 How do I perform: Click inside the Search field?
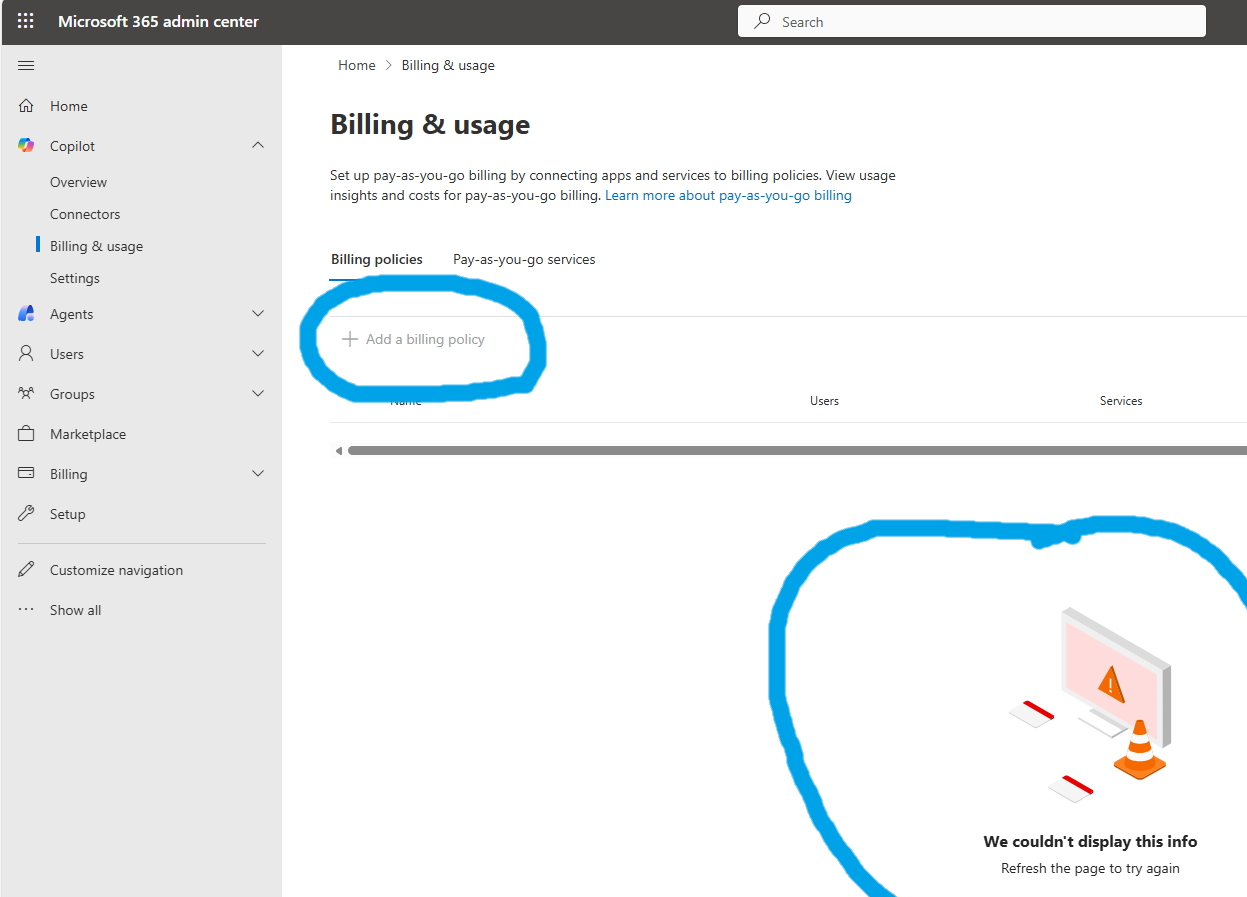pyautogui.click(x=970, y=20)
